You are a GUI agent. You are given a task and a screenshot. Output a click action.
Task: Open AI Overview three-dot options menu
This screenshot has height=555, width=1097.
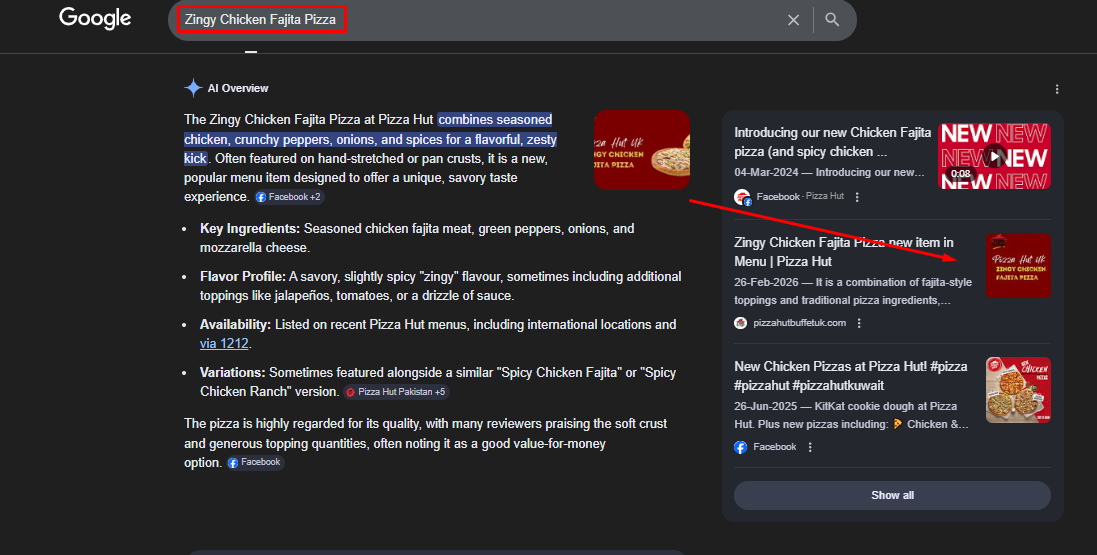(x=1057, y=89)
